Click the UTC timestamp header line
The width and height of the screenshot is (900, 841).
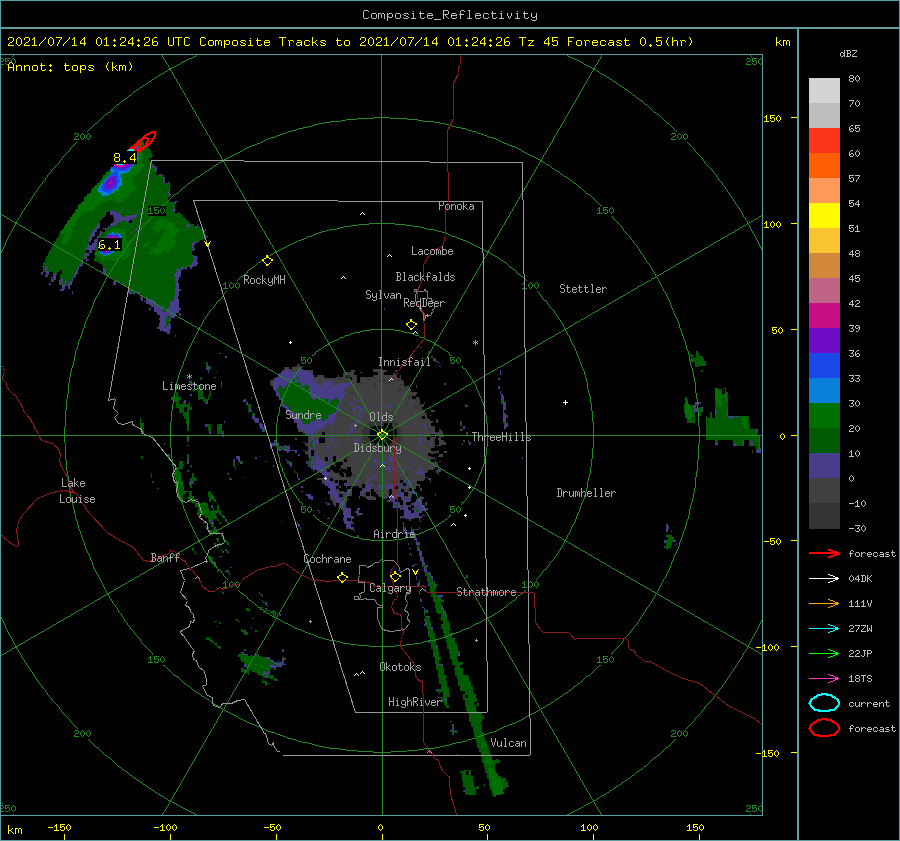350,42
